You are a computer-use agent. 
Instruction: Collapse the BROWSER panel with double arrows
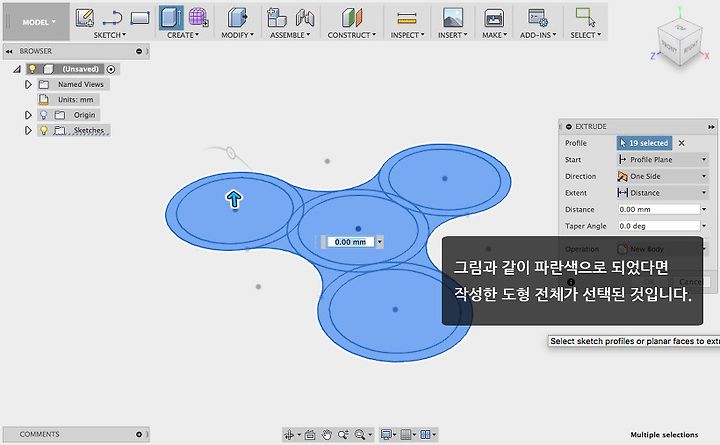9,51
